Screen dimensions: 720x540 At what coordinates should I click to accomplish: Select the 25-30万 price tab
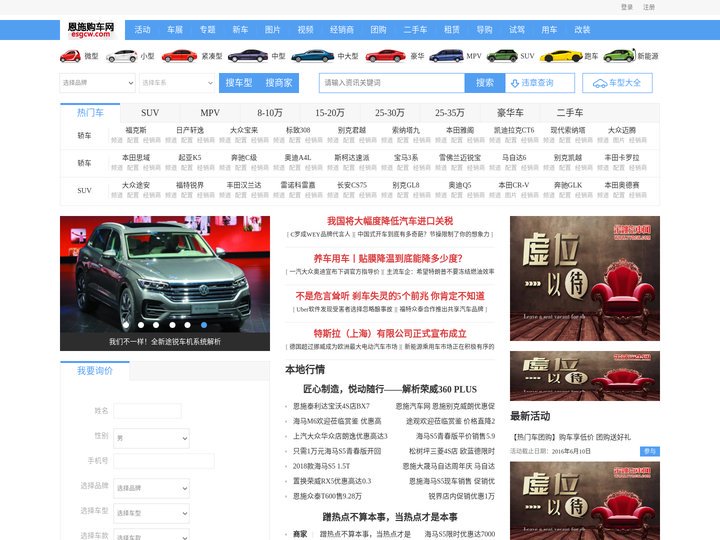390,113
